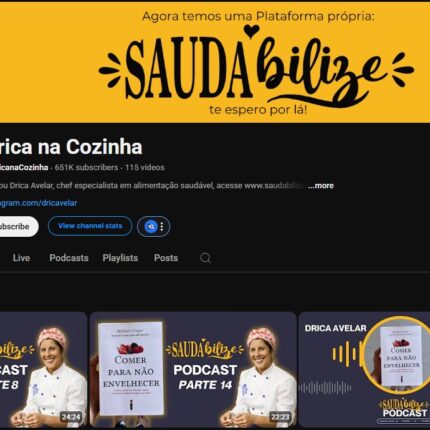Click the 115 videos count text
Viewport: 430px width, 430px height.
[x=145, y=167]
